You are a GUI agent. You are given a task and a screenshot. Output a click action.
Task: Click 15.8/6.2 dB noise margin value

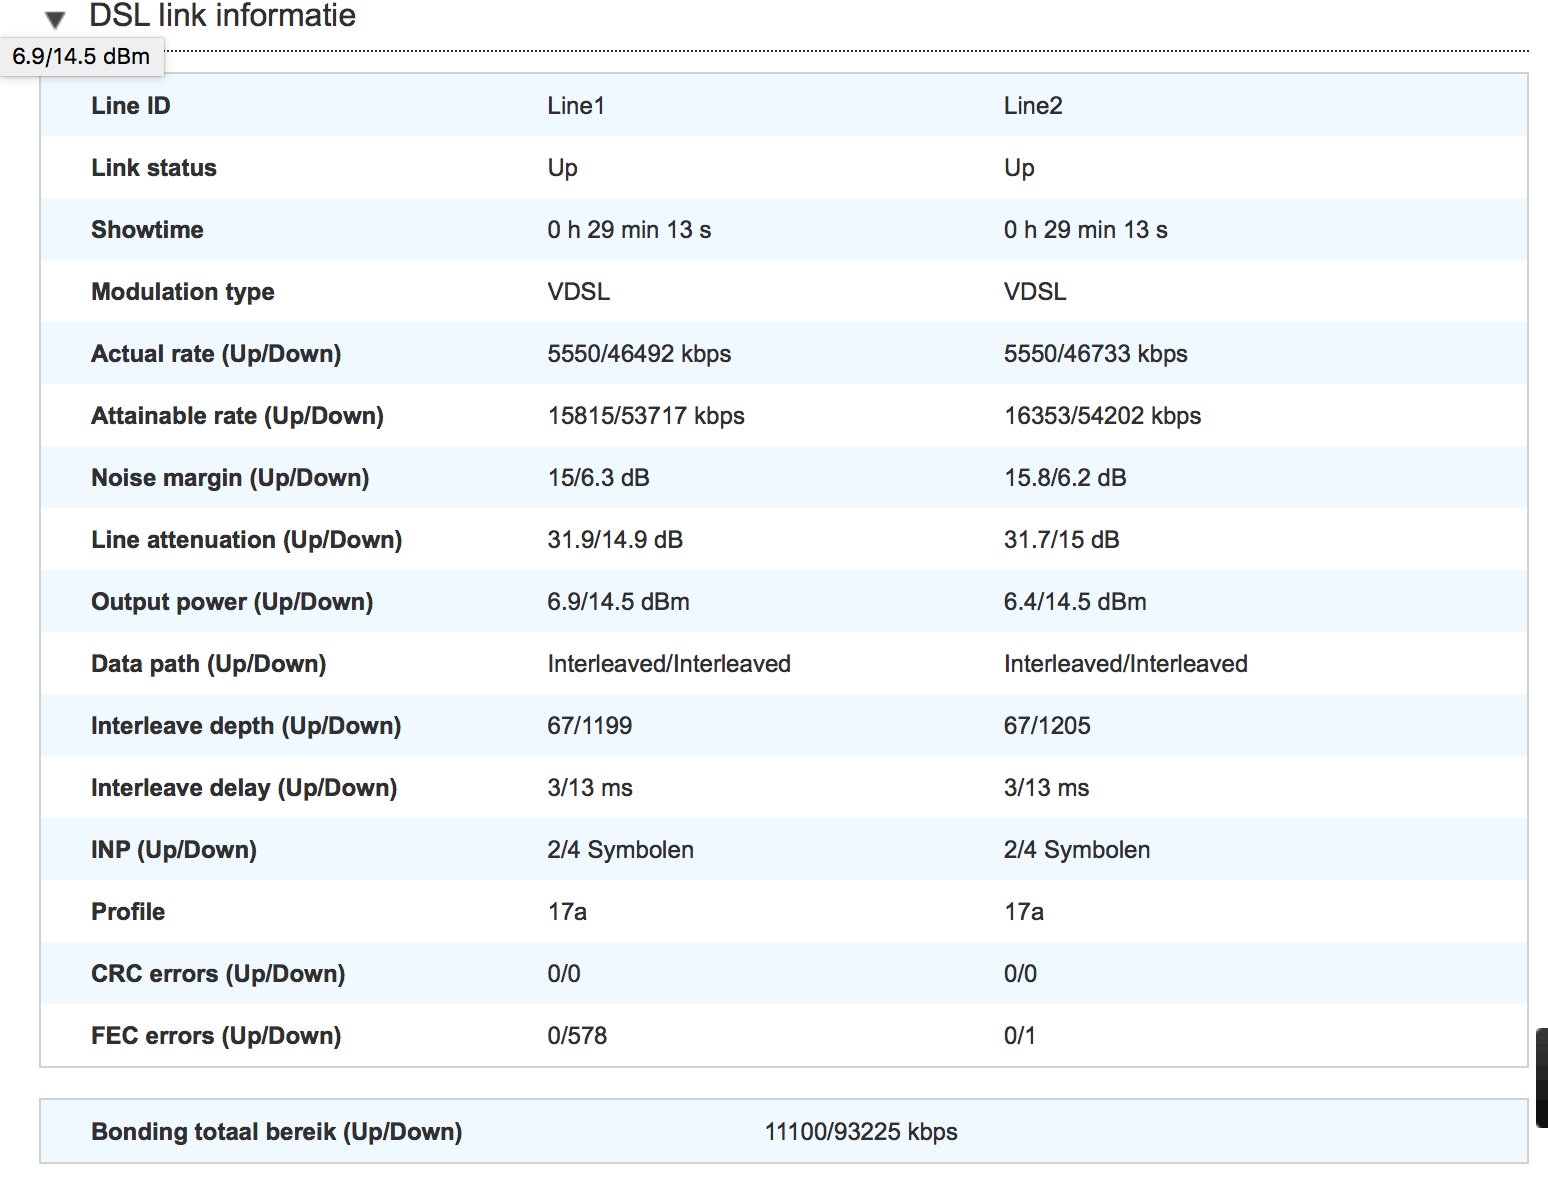click(1065, 477)
